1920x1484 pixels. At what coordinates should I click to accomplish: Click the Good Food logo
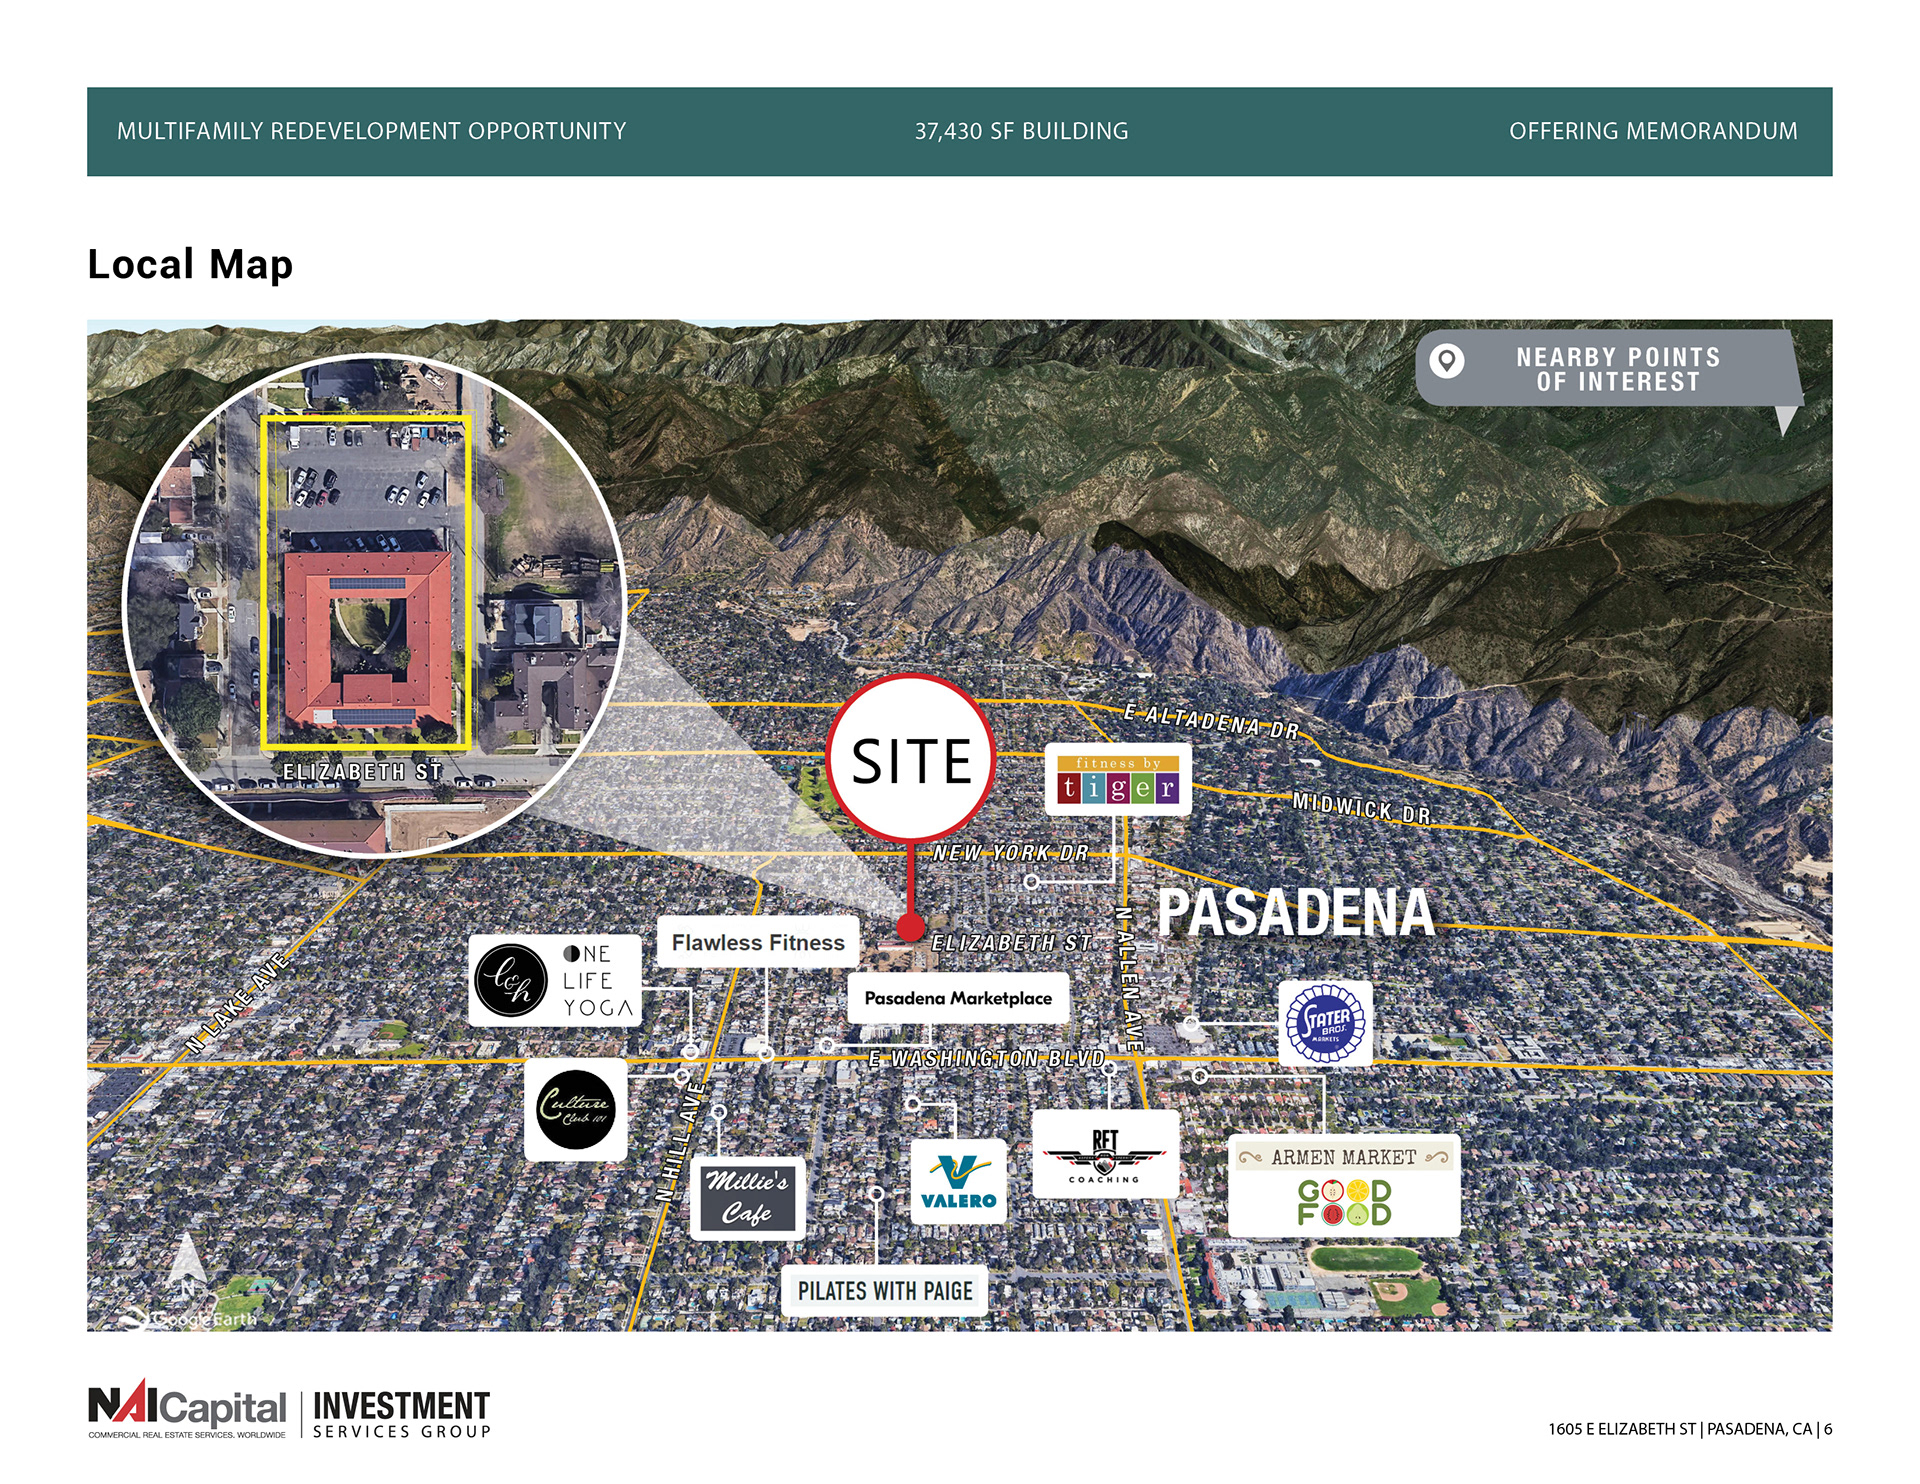tap(1344, 1203)
